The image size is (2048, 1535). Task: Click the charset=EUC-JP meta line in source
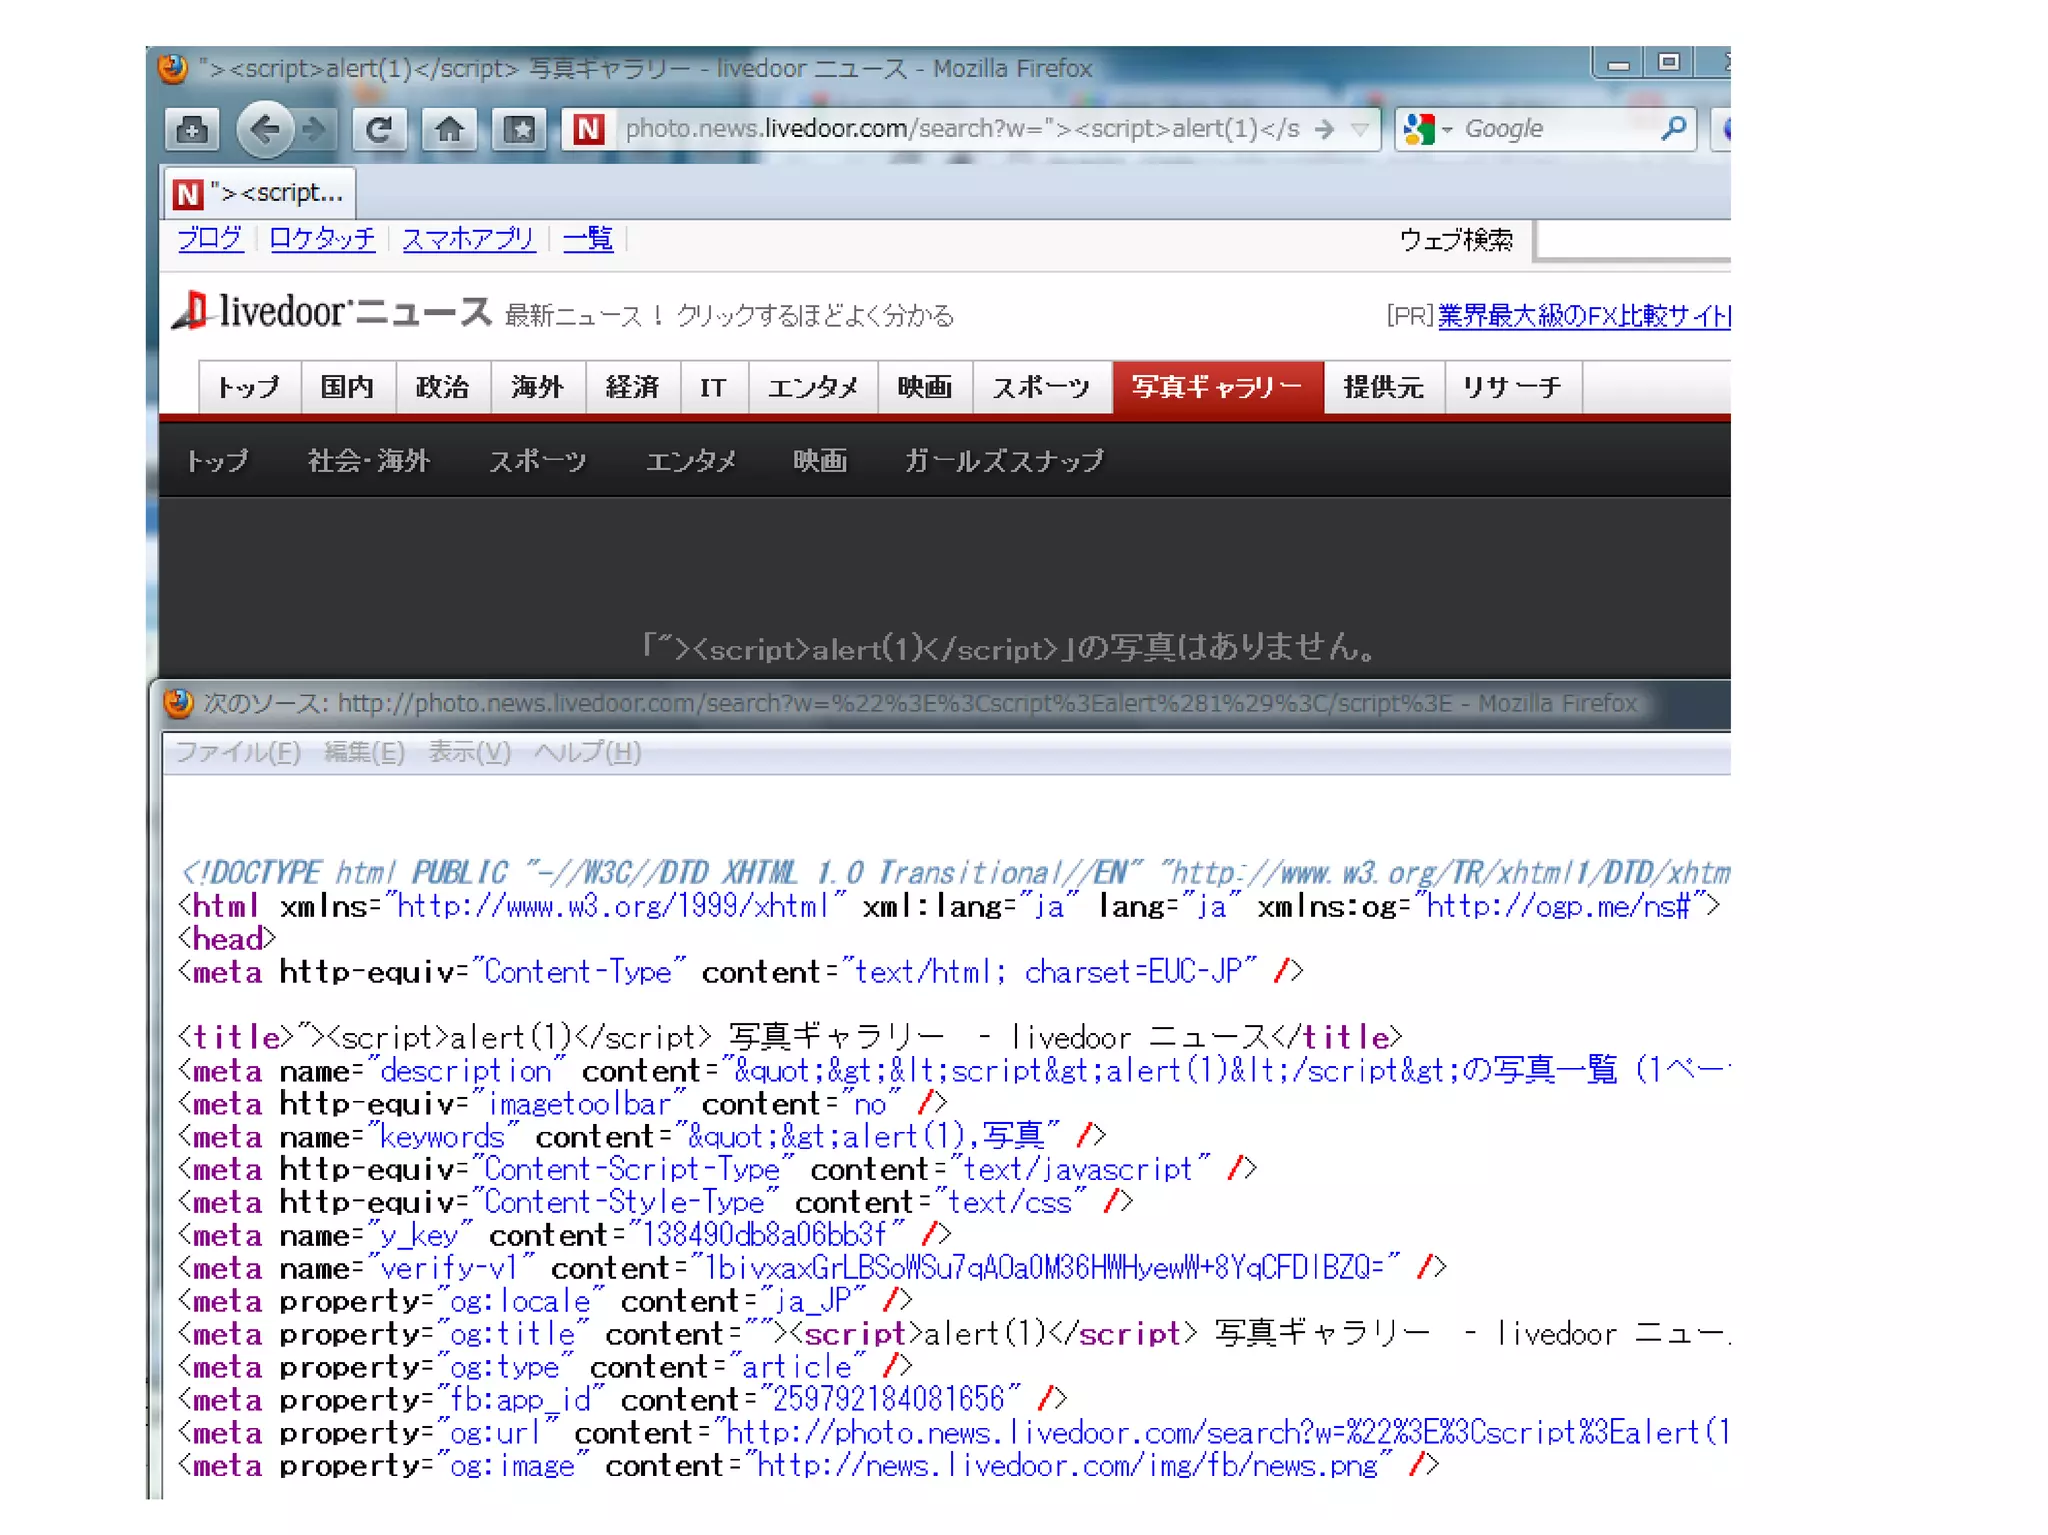(x=741, y=971)
